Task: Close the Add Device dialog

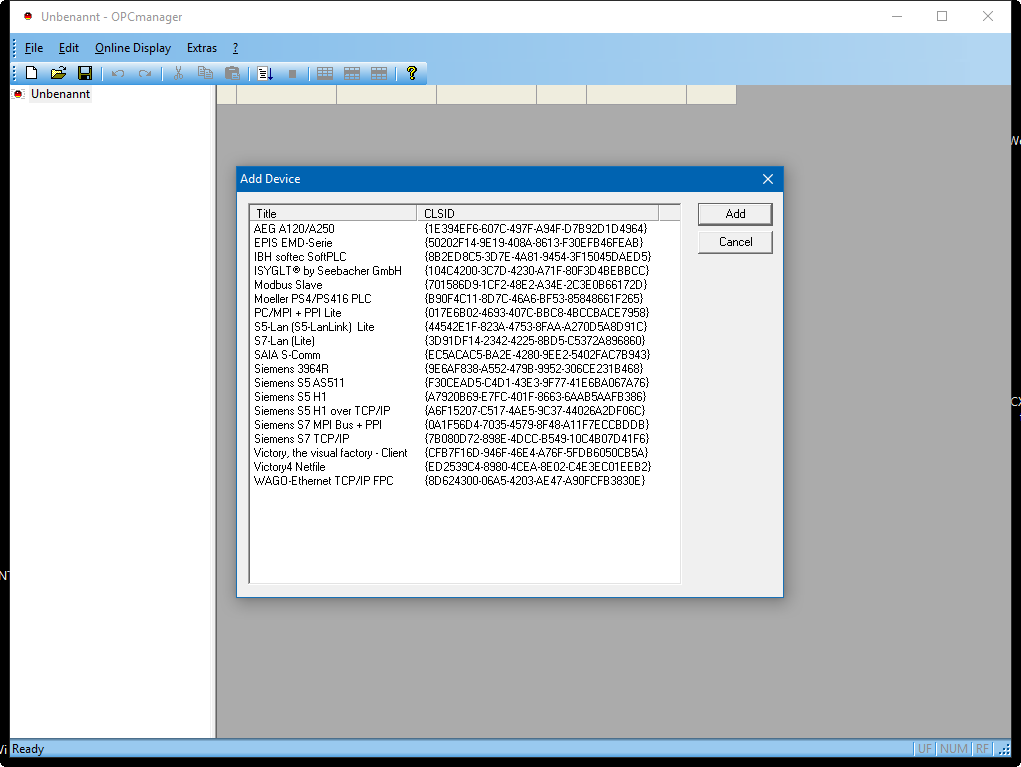Action: tap(768, 179)
